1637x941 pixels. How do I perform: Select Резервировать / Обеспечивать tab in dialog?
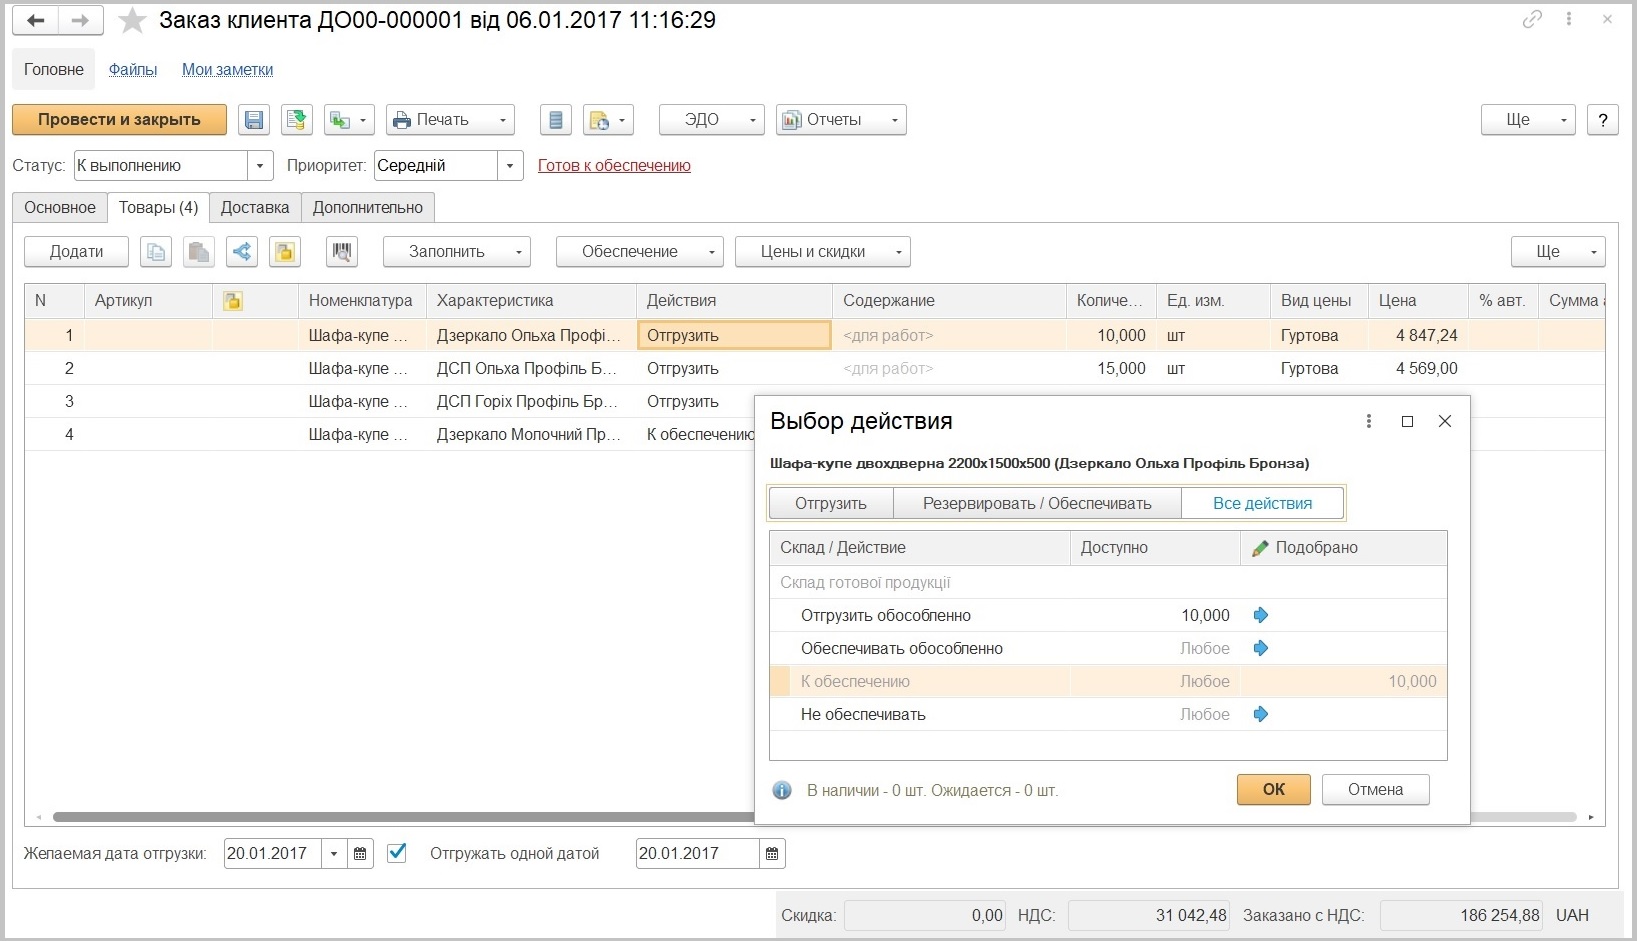tap(1037, 503)
